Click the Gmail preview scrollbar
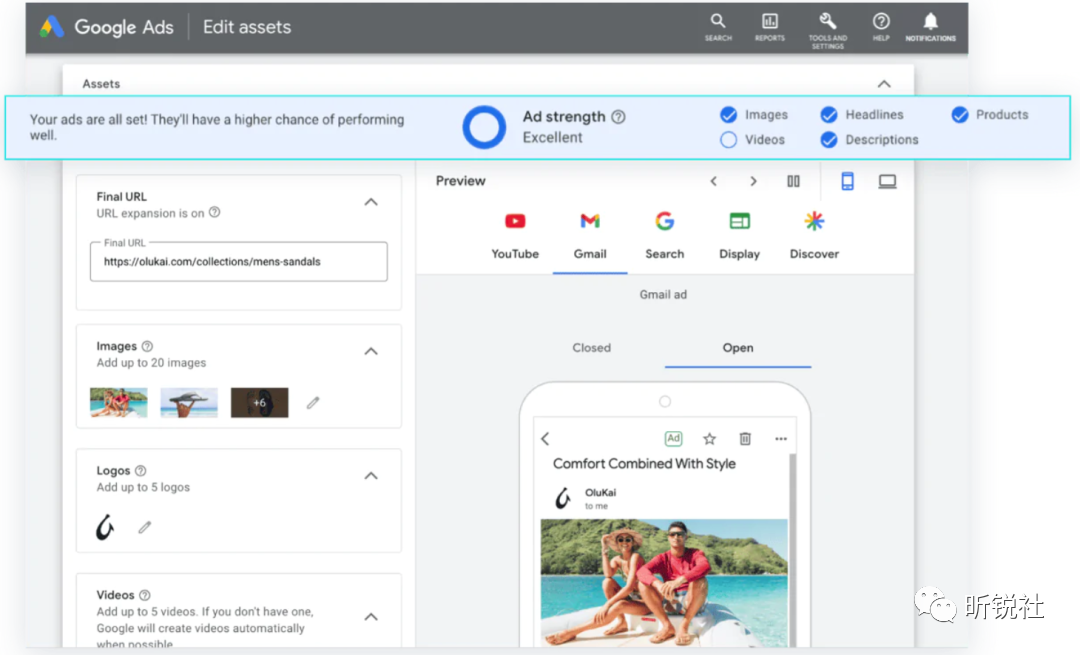This screenshot has height=655, width=1080. point(792,550)
